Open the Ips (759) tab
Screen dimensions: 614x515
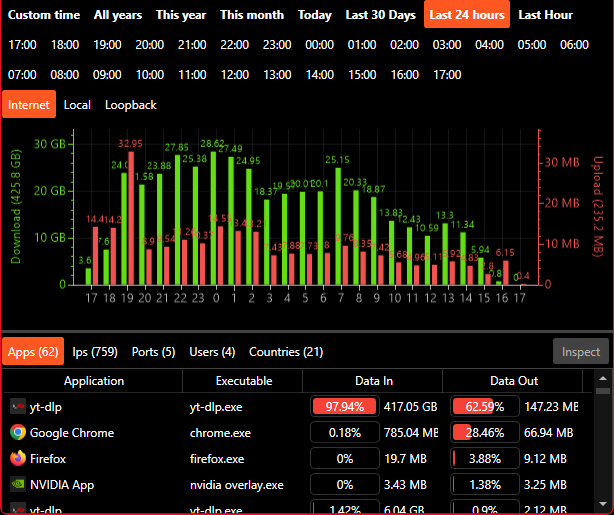click(x=95, y=352)
